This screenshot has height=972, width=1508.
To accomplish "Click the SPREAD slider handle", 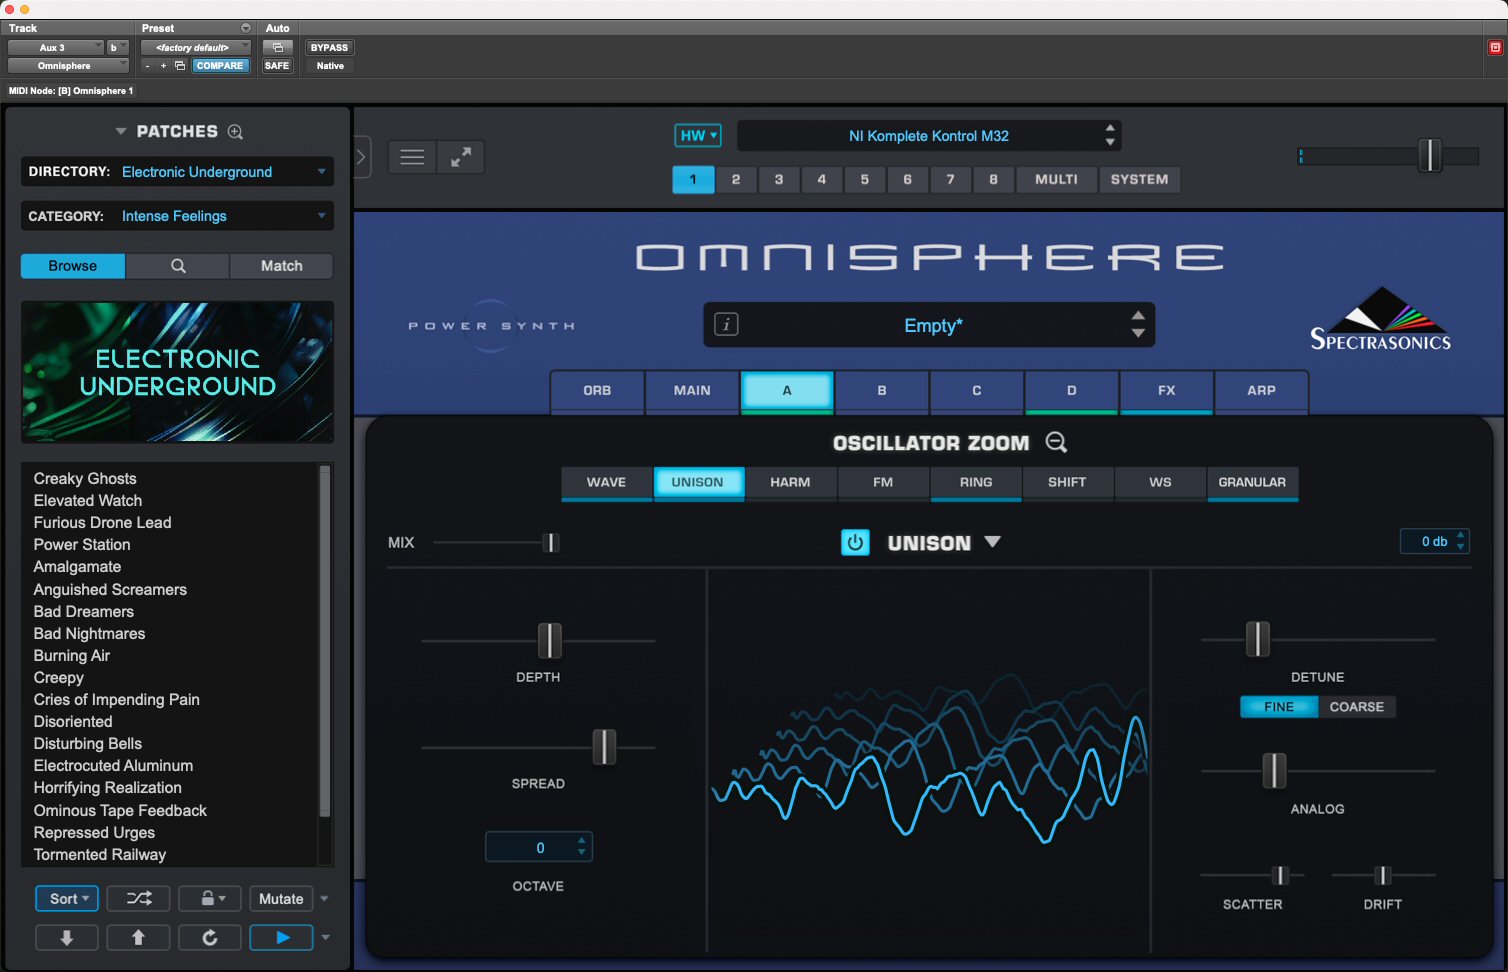I will 604,747.
